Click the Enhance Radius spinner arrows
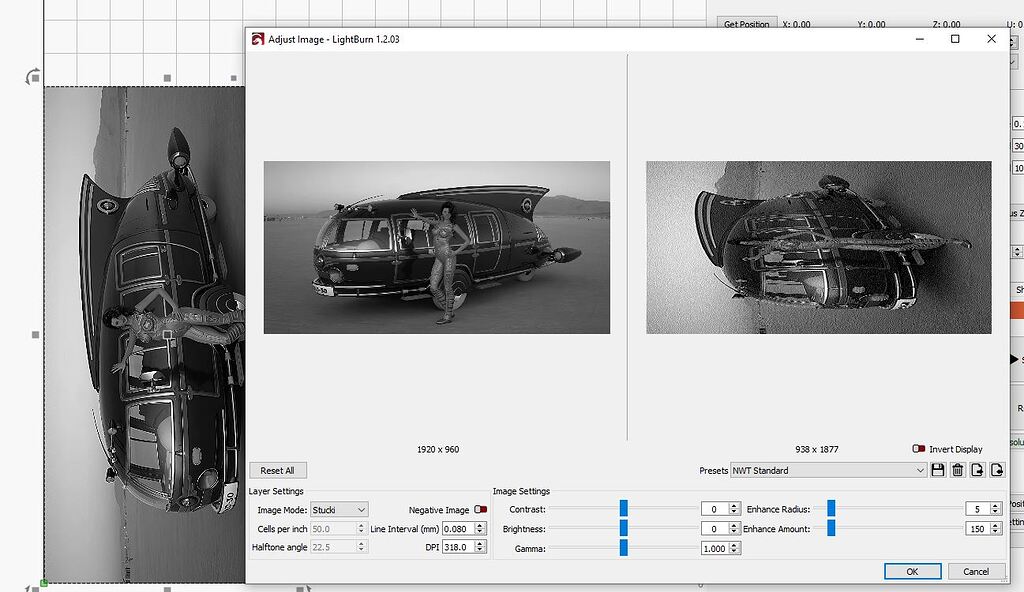Image resolution: width=1024 pixels, height=592 pixels. point(996,509)
